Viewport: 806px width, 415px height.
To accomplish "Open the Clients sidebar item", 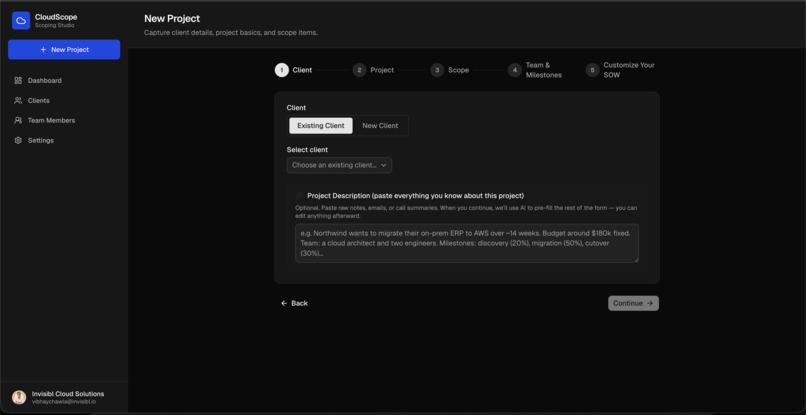I will [x=64, y=100].
